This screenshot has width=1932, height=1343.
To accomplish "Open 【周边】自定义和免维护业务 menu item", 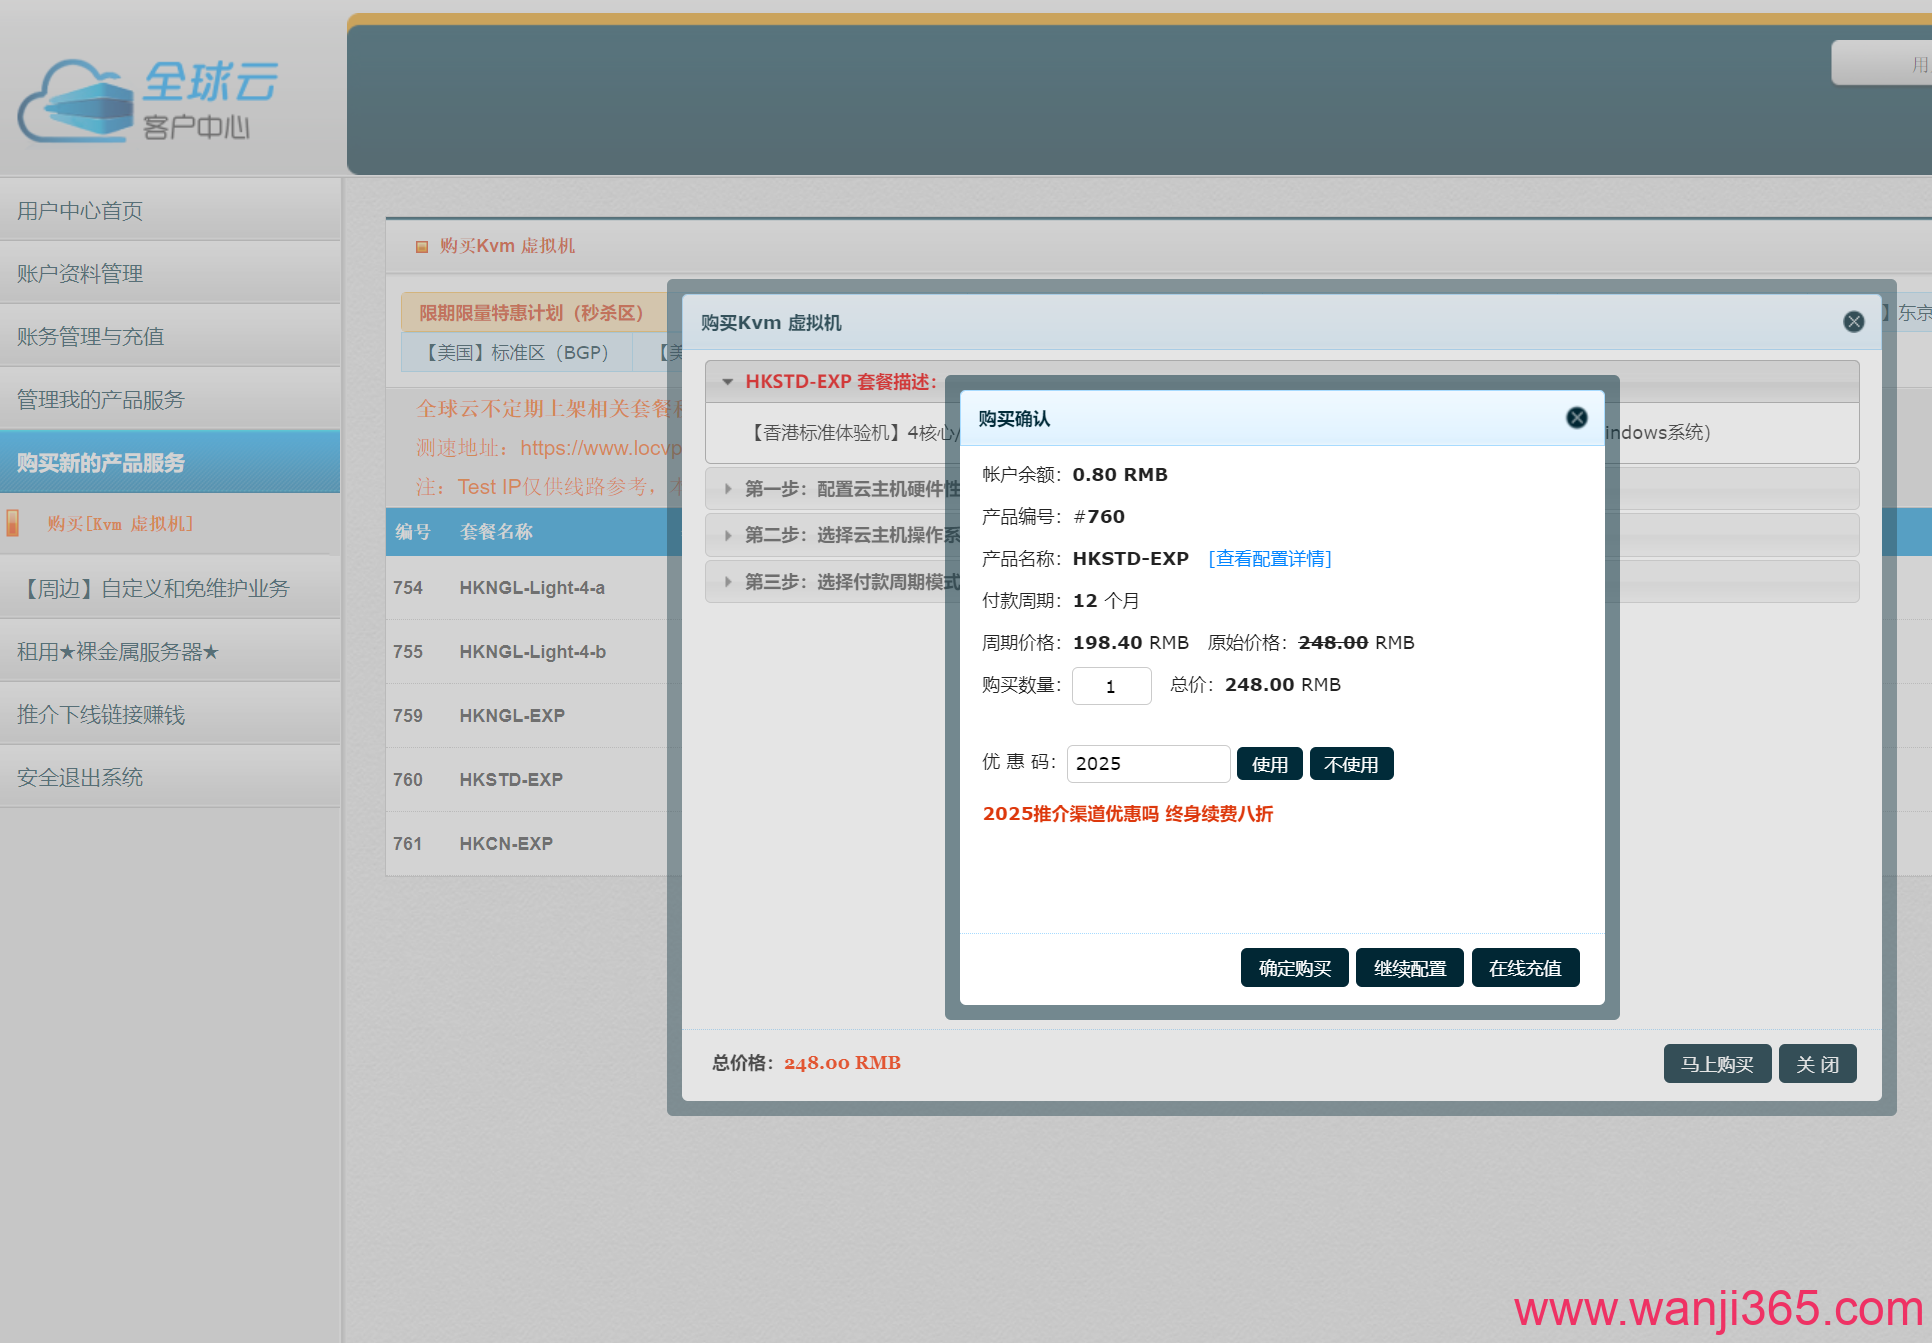I will pyautogui.click(x=170, y=588).
